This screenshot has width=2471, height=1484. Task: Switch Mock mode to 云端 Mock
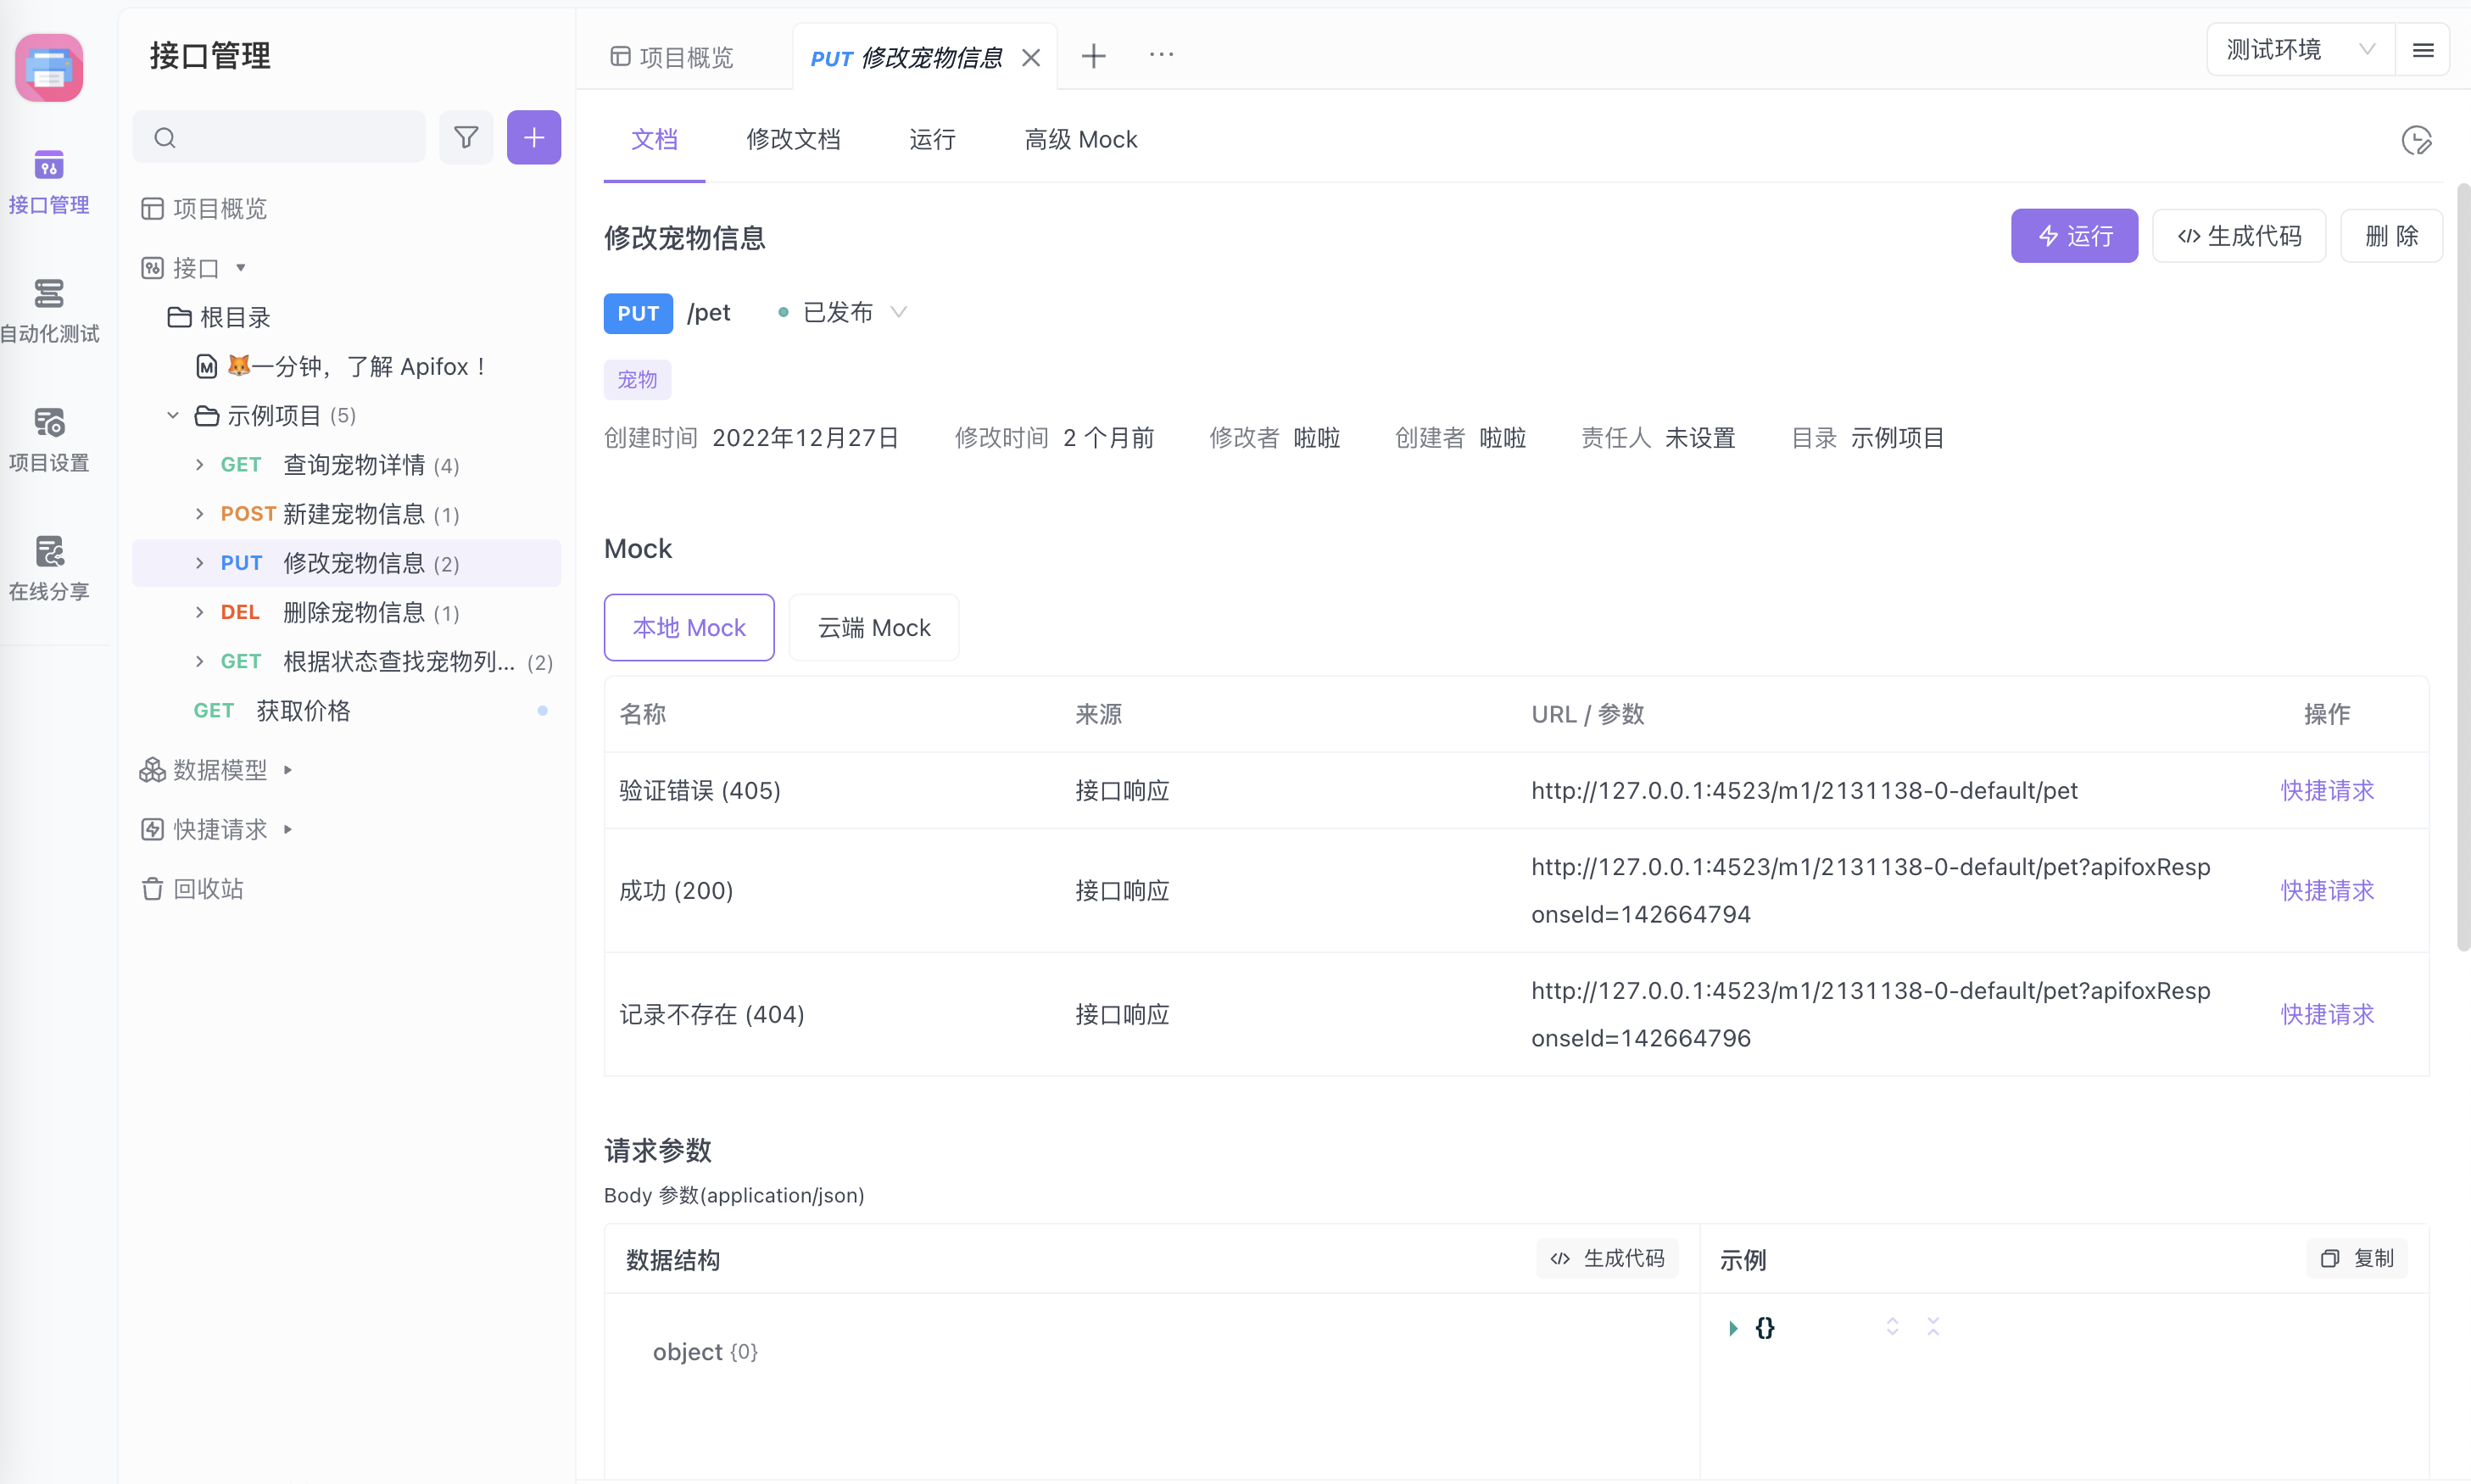[x=872, y=627]
